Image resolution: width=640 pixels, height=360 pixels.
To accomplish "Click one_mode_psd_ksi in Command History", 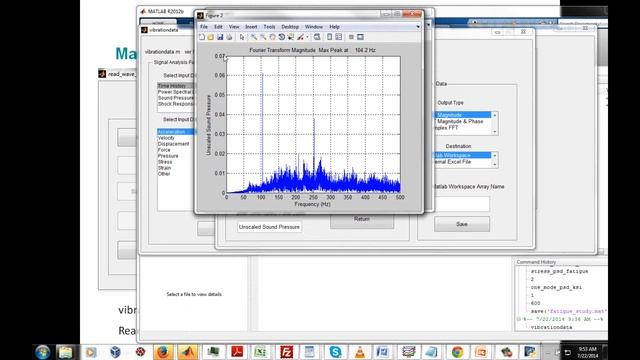I will 556,287.
